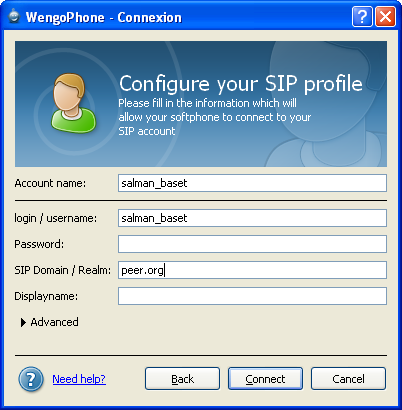Click the WengoPhone title bar app icon

tap(14, 16)
